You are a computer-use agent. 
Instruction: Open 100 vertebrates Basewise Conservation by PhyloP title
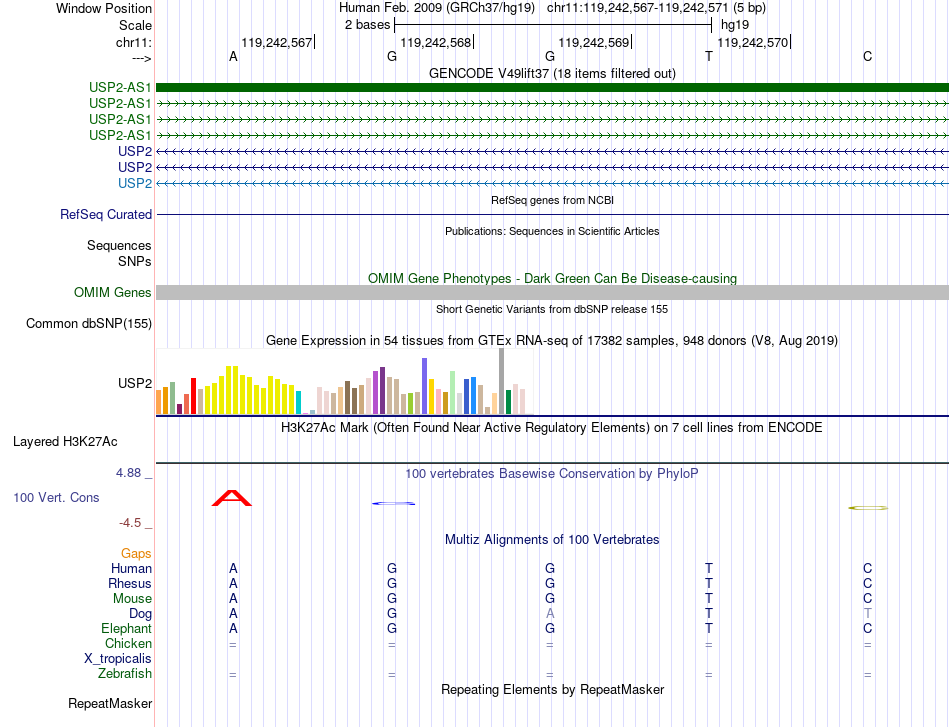[x=552, y=474]
